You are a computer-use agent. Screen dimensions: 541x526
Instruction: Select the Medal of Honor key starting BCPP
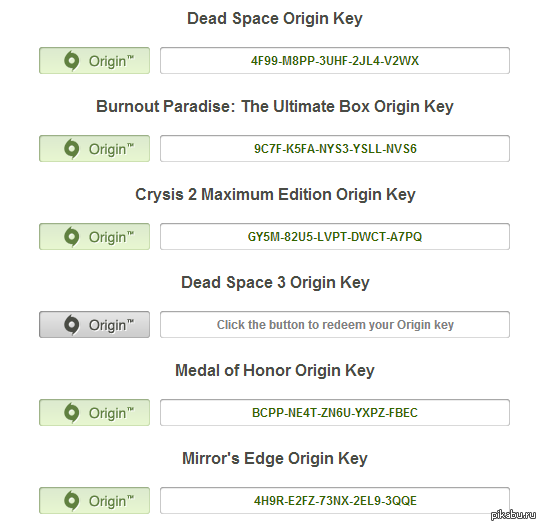[x=335, y=413]
